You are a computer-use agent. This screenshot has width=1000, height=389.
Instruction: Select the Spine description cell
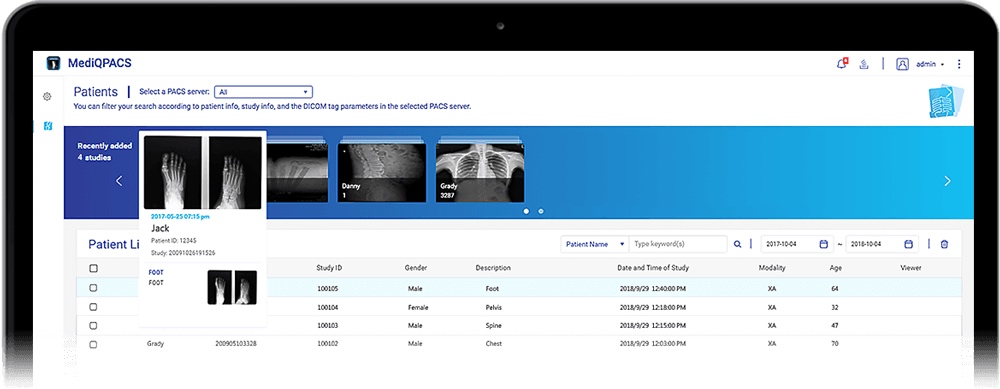pyautogui.click(x=494, y=325)
